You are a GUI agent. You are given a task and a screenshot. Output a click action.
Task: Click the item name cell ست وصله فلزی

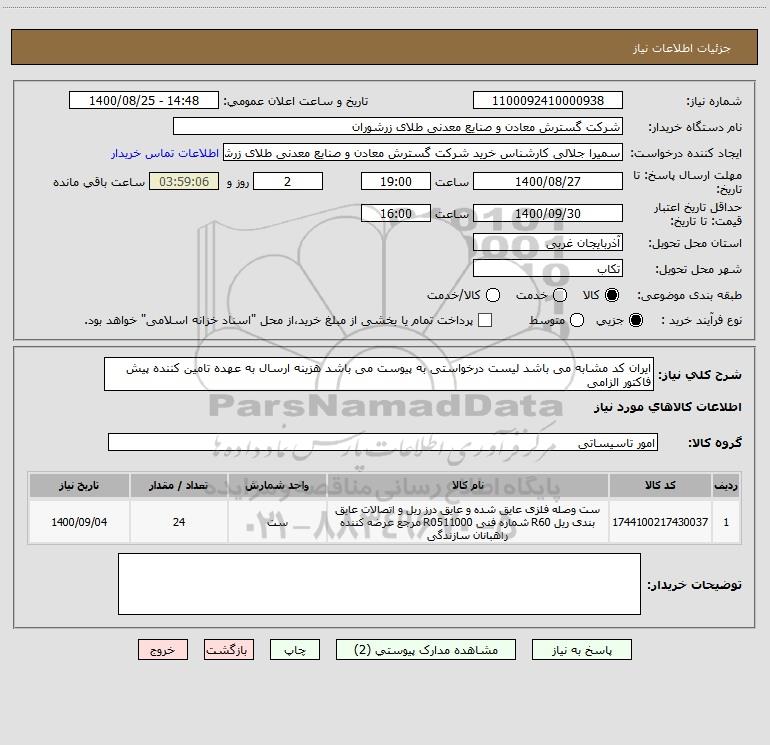click(468, 522)
